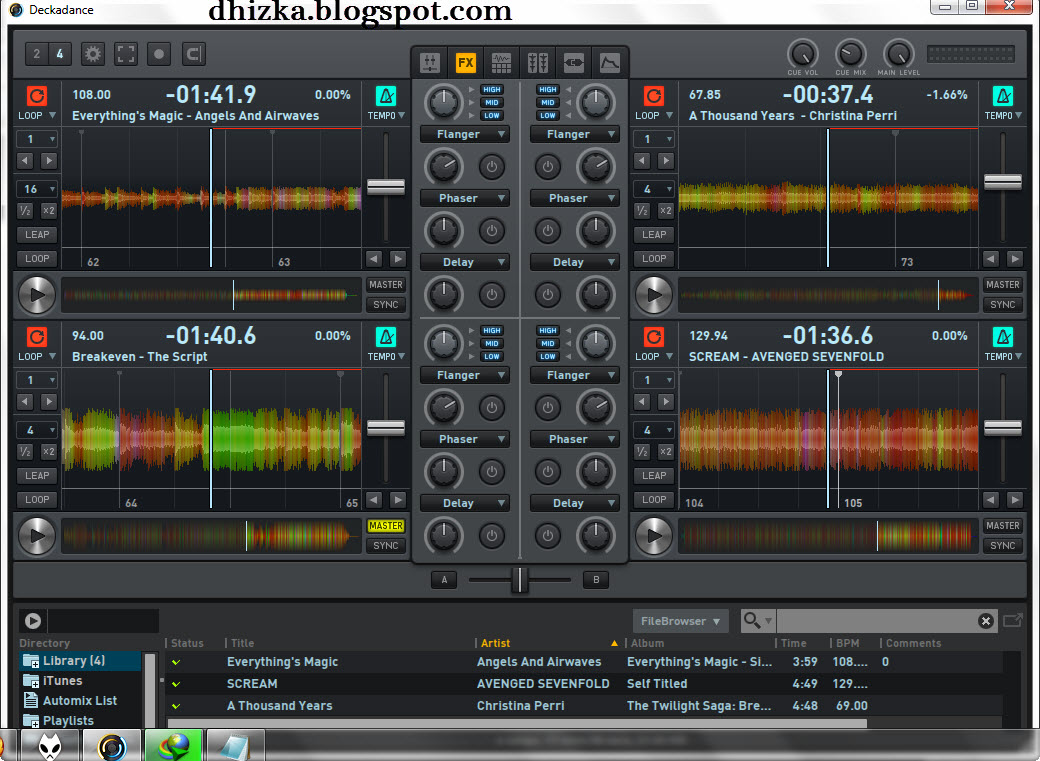Viewport: 1040px width, 761px height.
Task: Enable top-right Flanger effect power button
Action: point(548,167)
